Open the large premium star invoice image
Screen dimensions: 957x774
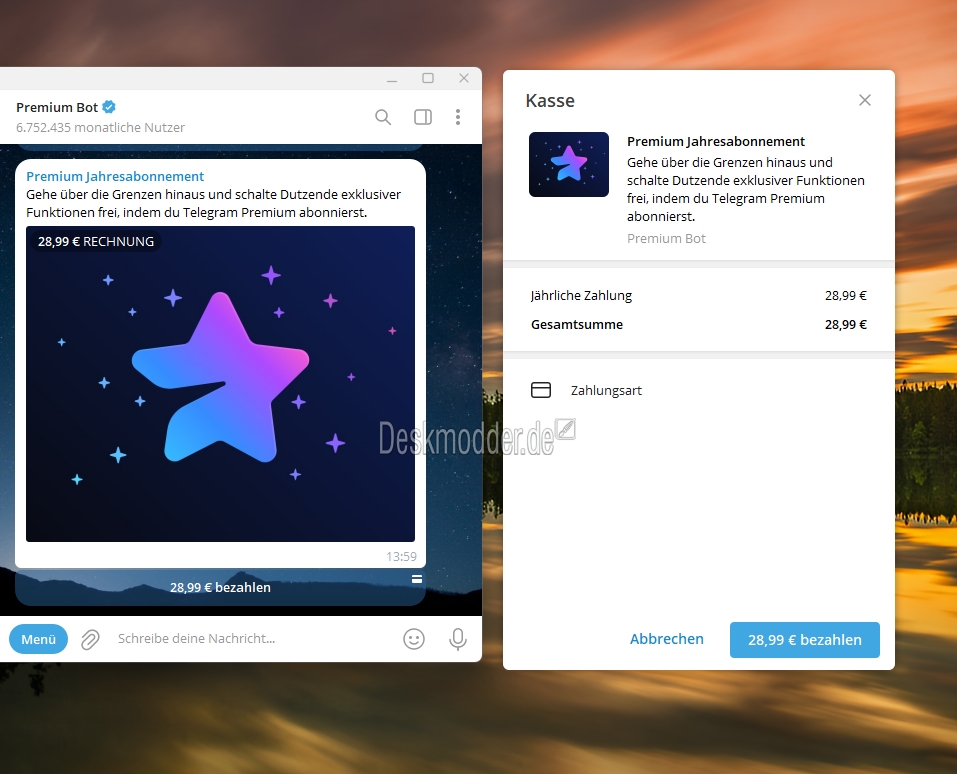pos(220,384)
